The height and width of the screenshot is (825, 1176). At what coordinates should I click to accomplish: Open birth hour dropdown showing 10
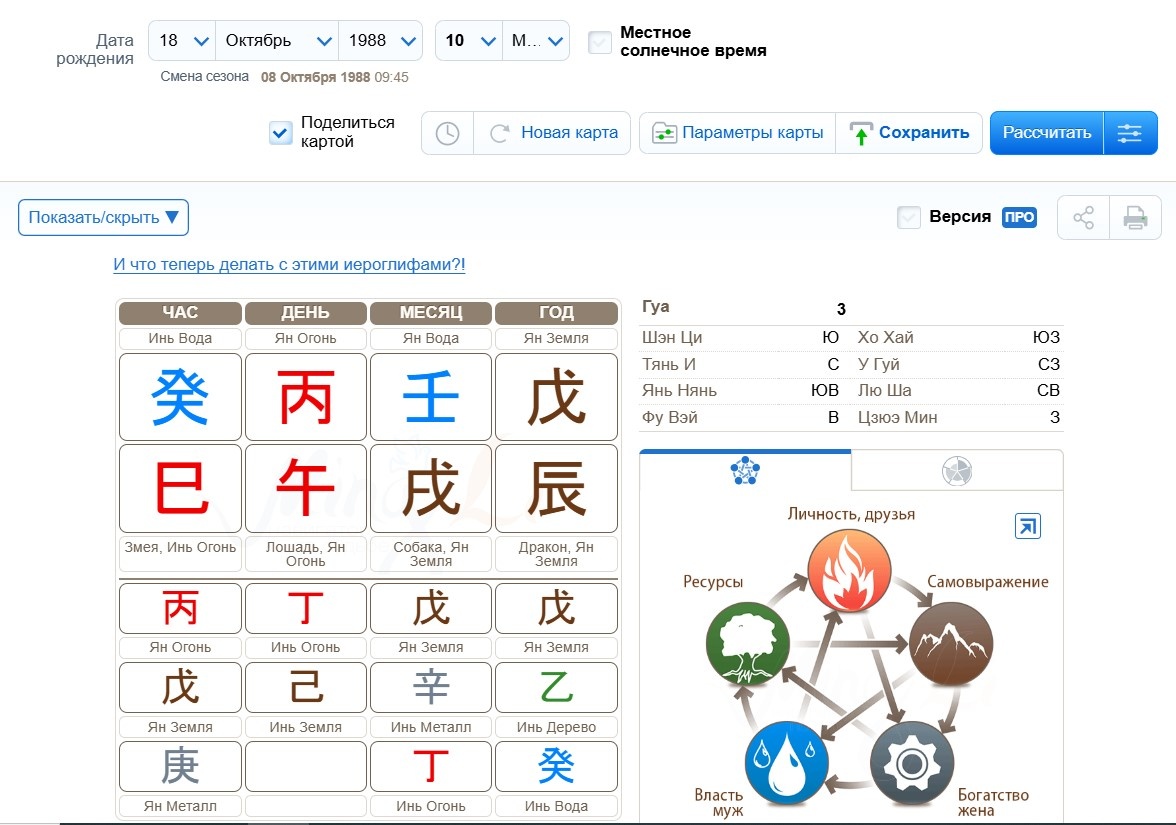pos(469,40)
